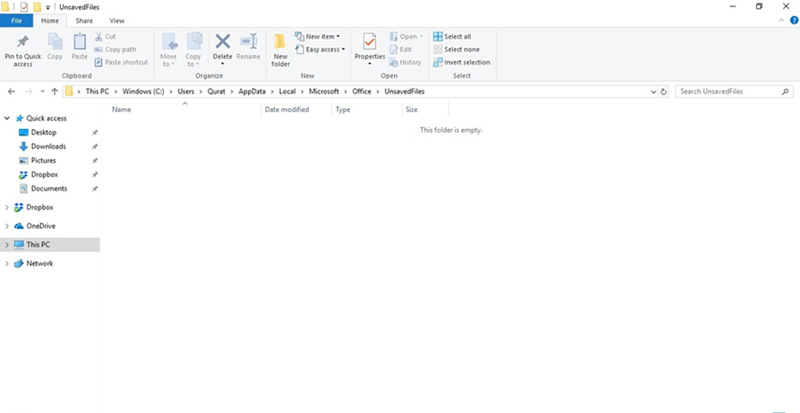Open the File menu tab

pyautogui.click(x=17, y=20)
